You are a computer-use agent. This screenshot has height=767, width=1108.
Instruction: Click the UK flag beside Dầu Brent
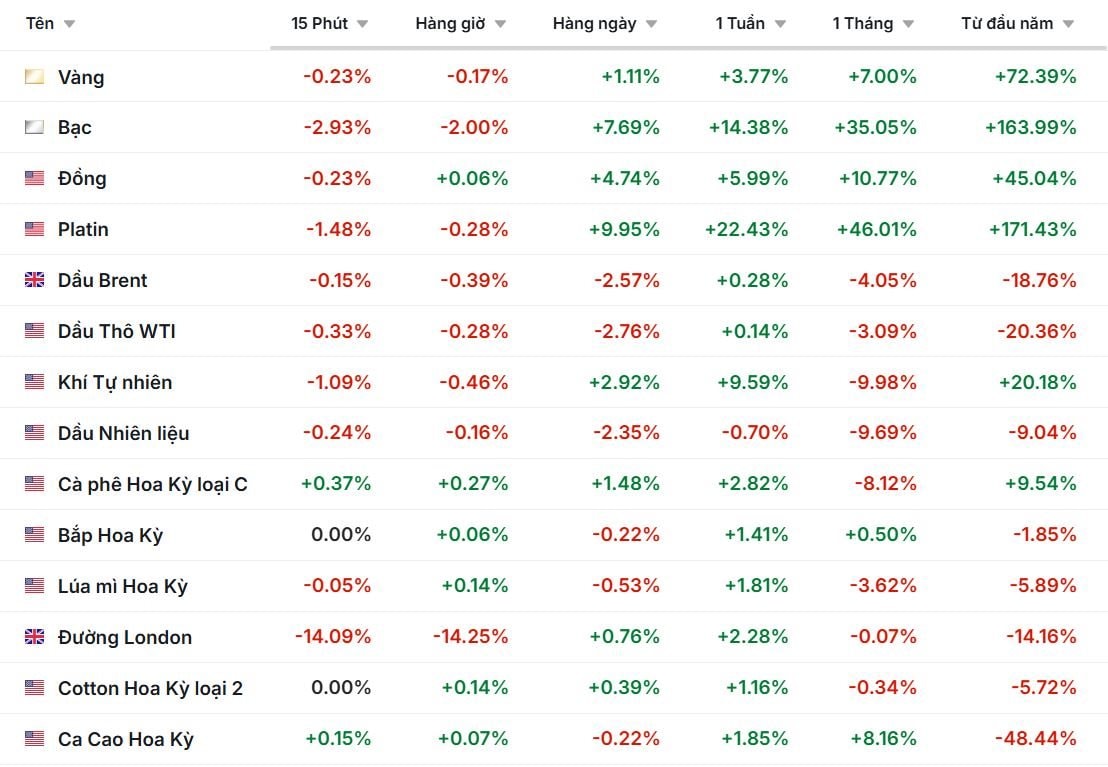click(x=35, y=281)
